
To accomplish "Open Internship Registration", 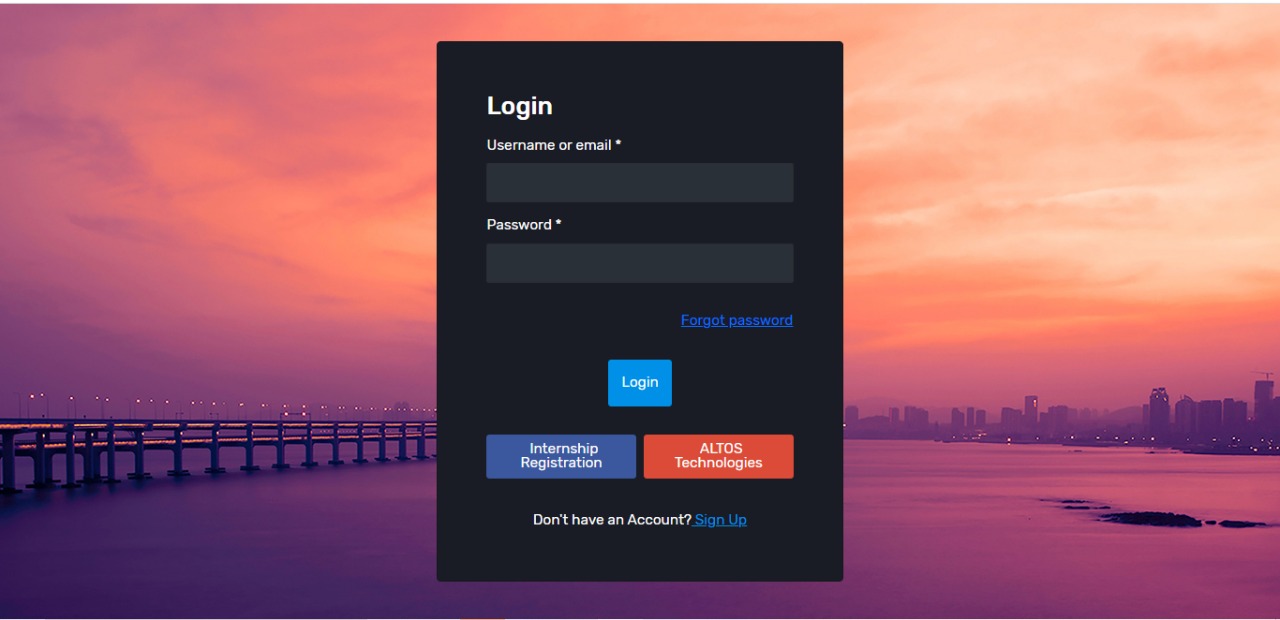I will click(561, 456).
